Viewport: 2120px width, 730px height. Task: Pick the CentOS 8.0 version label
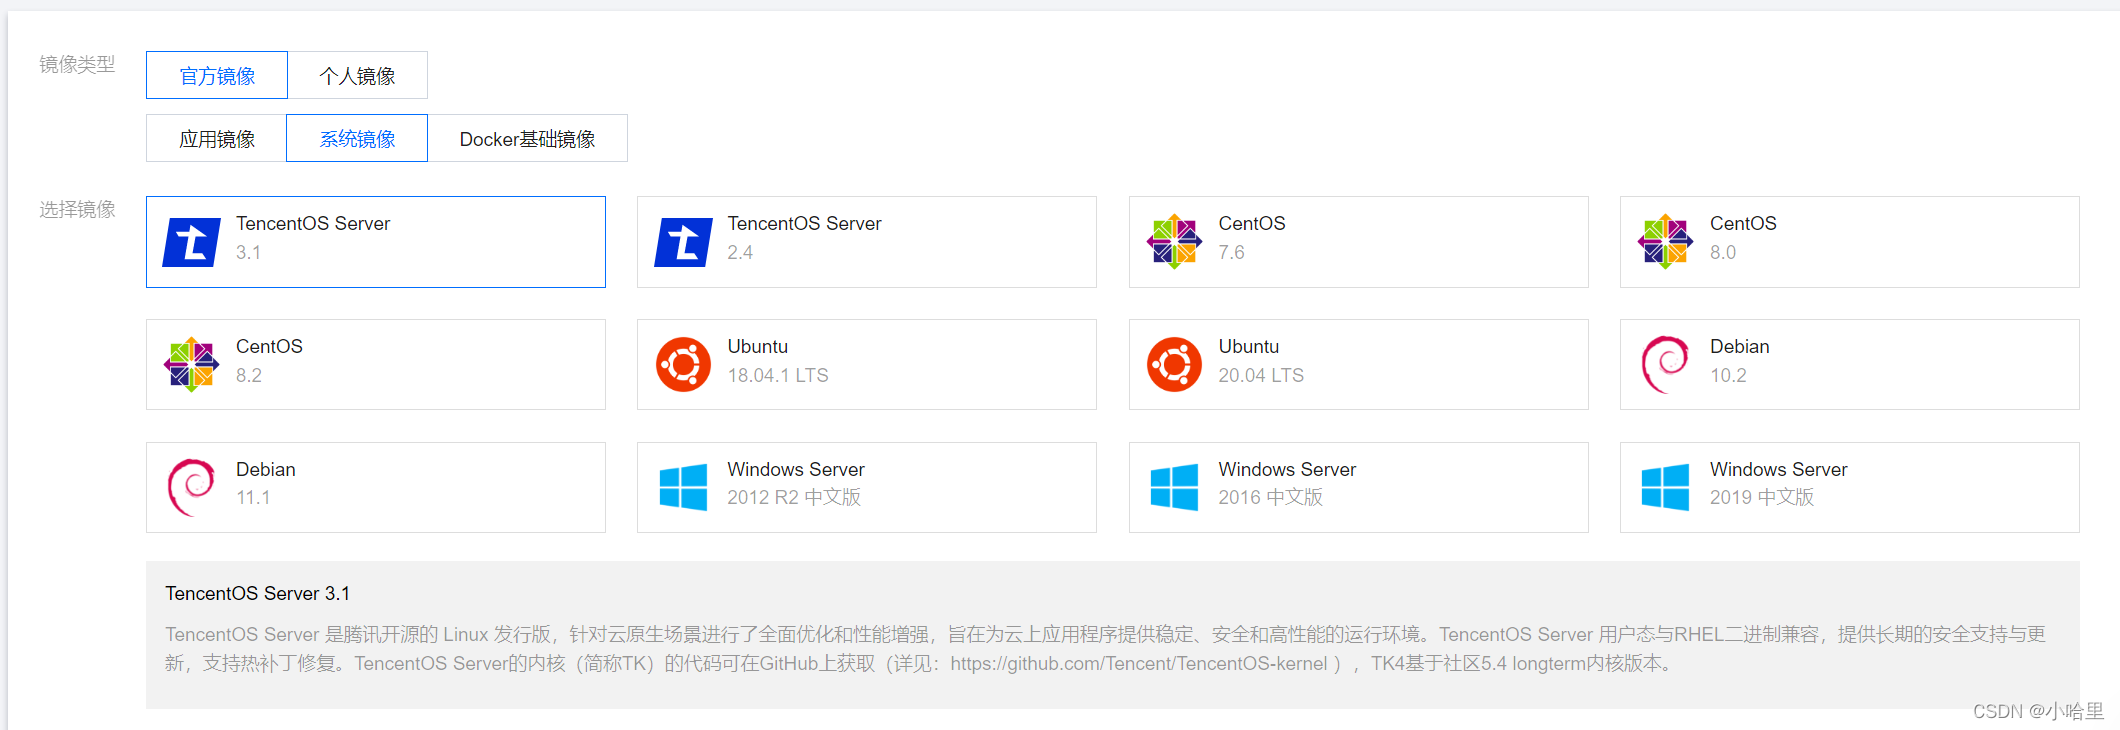click(1723, 253)
